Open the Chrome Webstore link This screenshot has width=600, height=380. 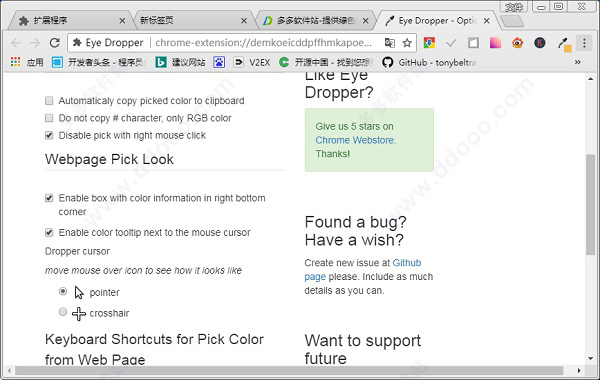pos(355,140)
